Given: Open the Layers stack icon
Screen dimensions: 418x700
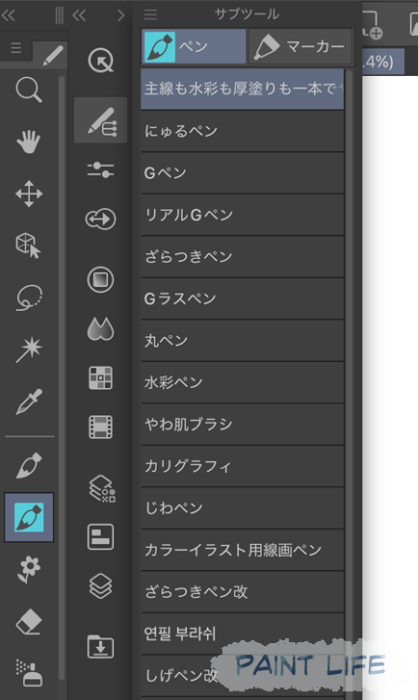Looking at the screenshot, I should pyautogui.click(x=100, y=586).
